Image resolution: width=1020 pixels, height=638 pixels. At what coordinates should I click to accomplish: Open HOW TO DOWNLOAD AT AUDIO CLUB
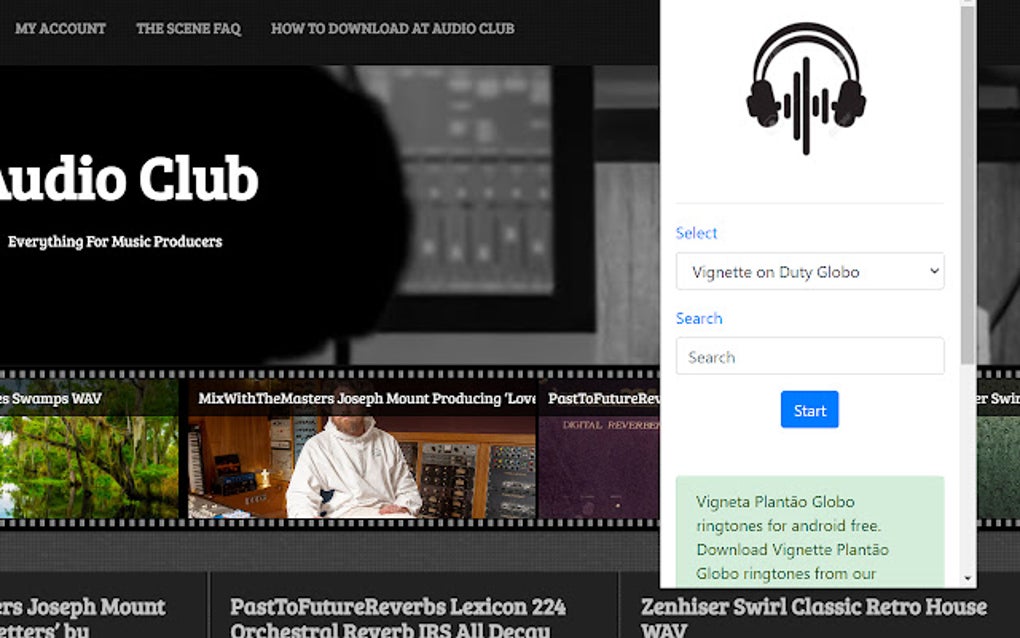(392, 29)
